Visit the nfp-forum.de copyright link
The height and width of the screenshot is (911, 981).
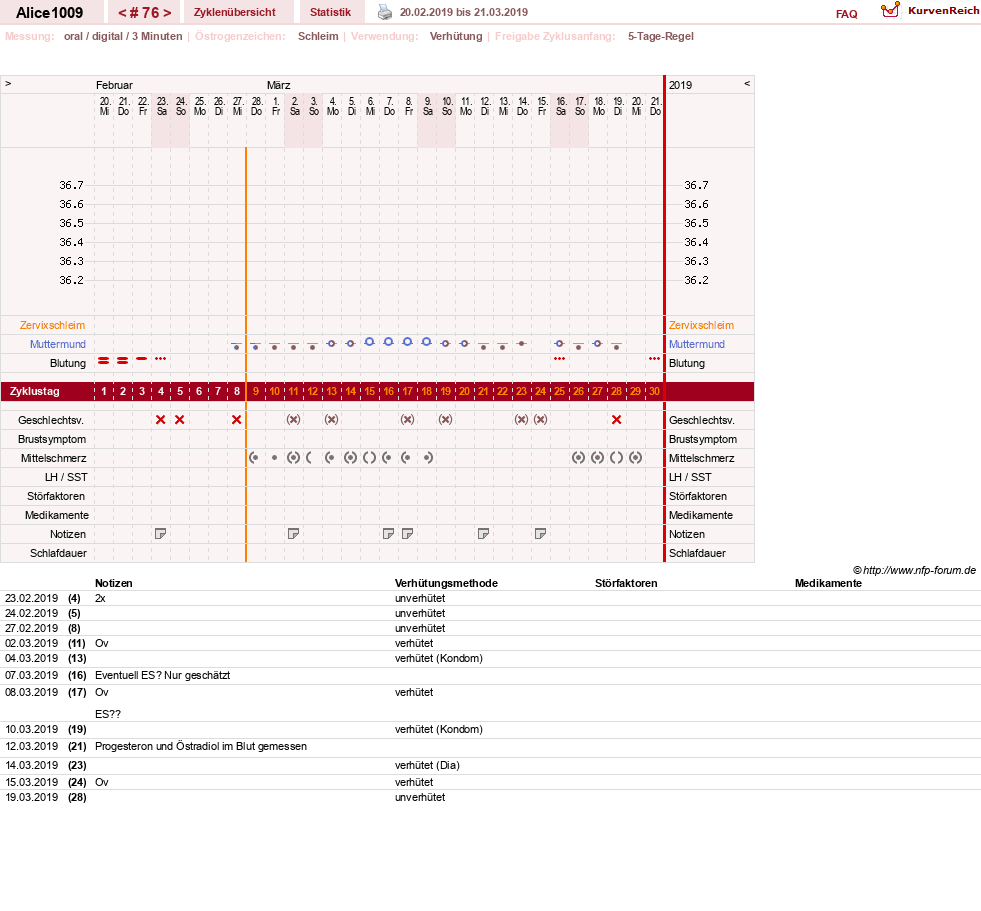pos(915,570)
